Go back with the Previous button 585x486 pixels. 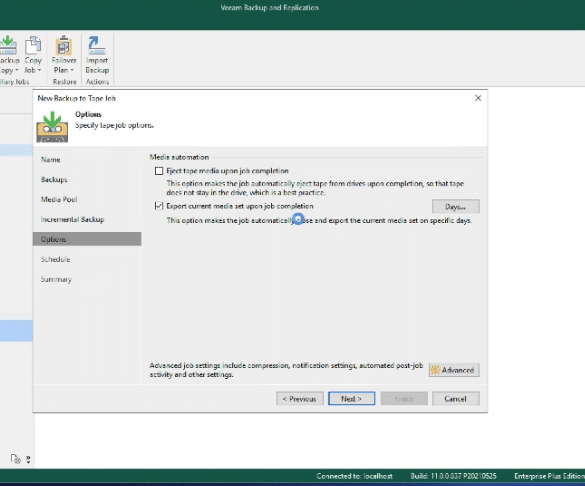tap(300, 399)
